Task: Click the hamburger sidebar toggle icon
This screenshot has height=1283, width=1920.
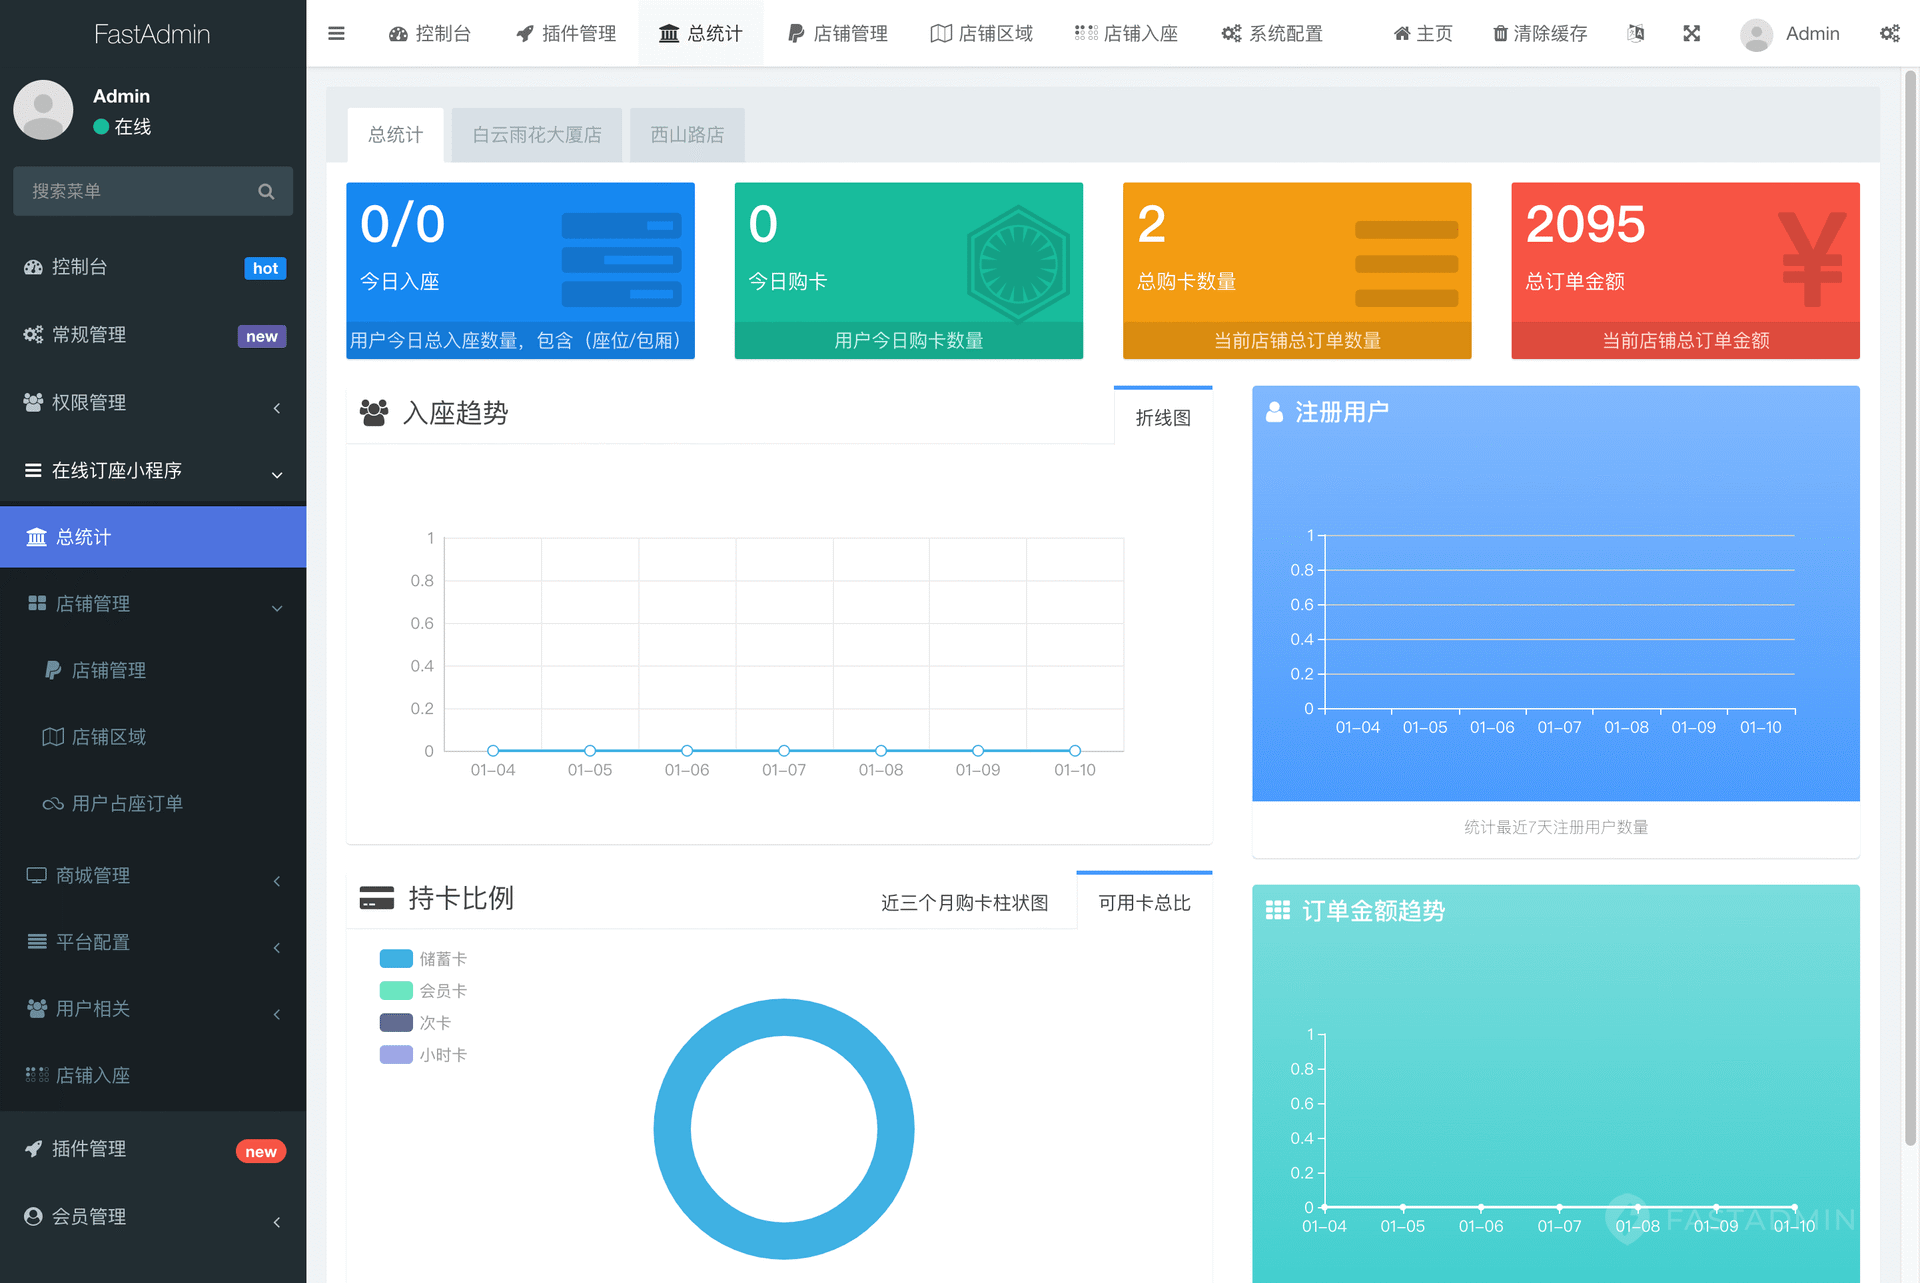Action: coord(336,33)
